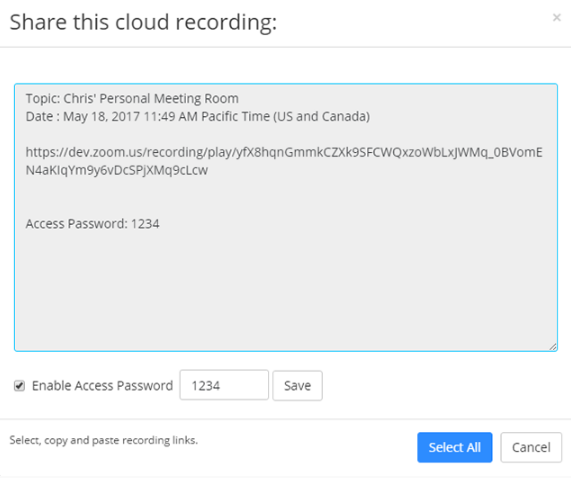Click Access Password line inside the text box

click(x=92, y=224)
